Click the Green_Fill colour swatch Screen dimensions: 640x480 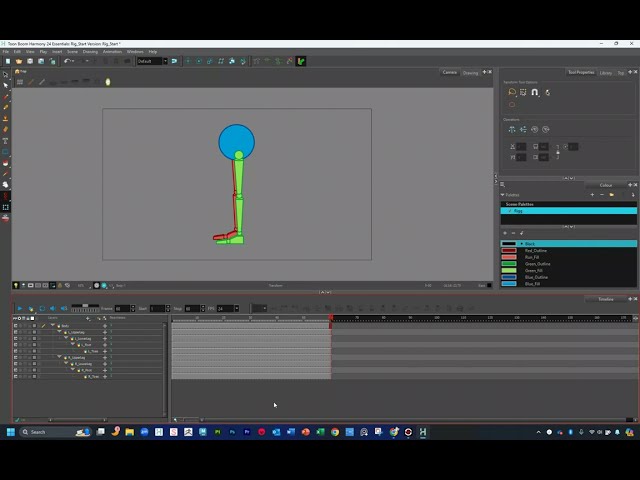pyautogui.click(x=509, y=270)
